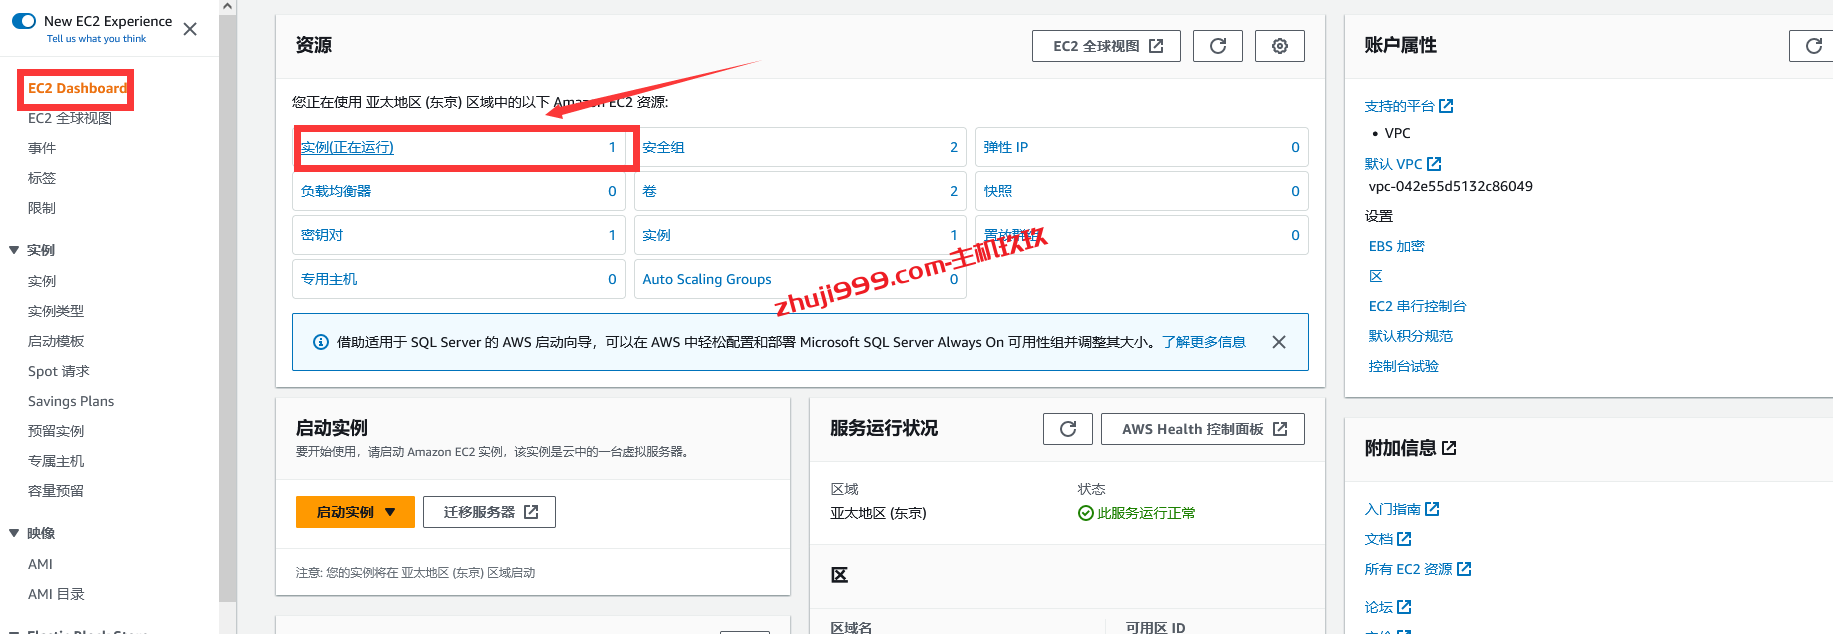Image resolution: width=1833 pixels, height=634 pixels.
Task: Open 快照 resource link
Action: pyautogui.click(x=997, y=191)
